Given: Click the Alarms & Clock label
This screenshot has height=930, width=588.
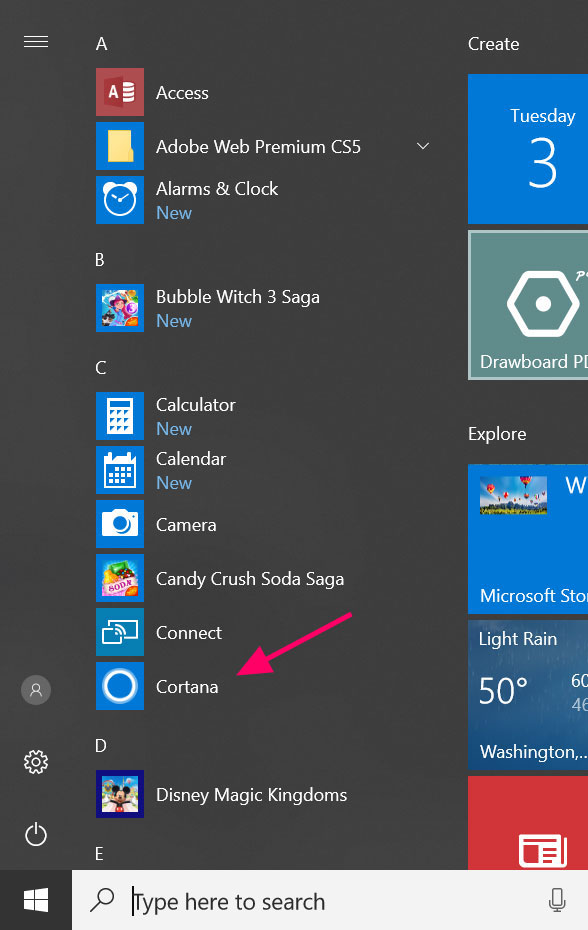Looking at the screenshot, I should (217, 189).
